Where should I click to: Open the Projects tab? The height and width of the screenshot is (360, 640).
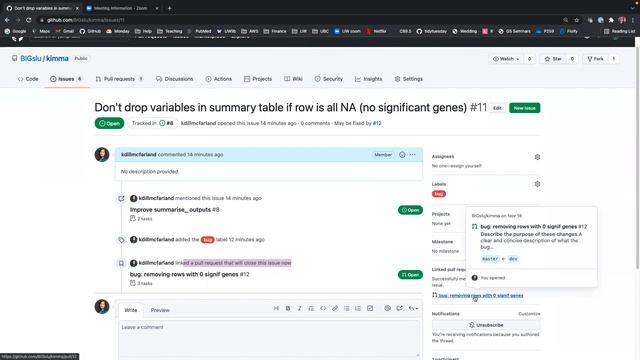pos(258,79)
